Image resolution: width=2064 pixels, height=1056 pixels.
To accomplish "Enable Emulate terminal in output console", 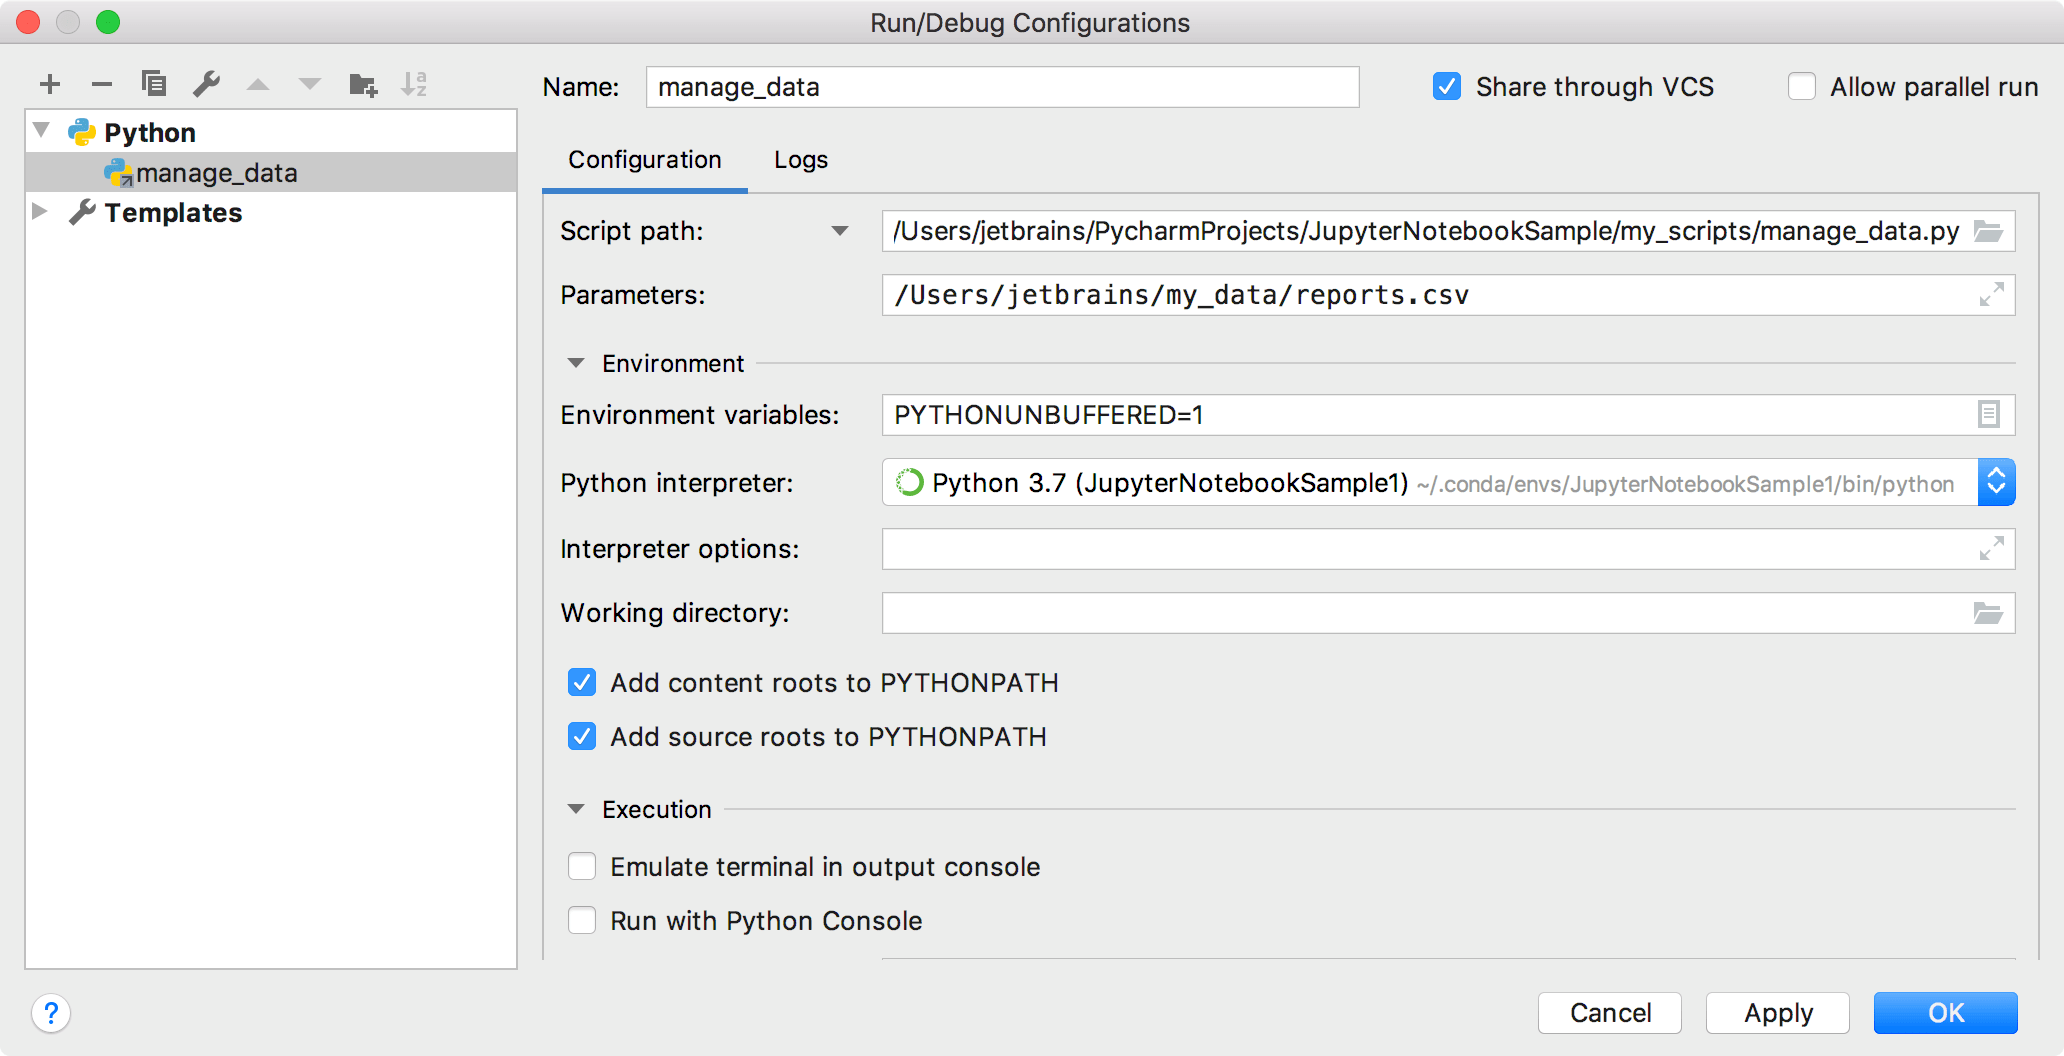I will point(581,866).
